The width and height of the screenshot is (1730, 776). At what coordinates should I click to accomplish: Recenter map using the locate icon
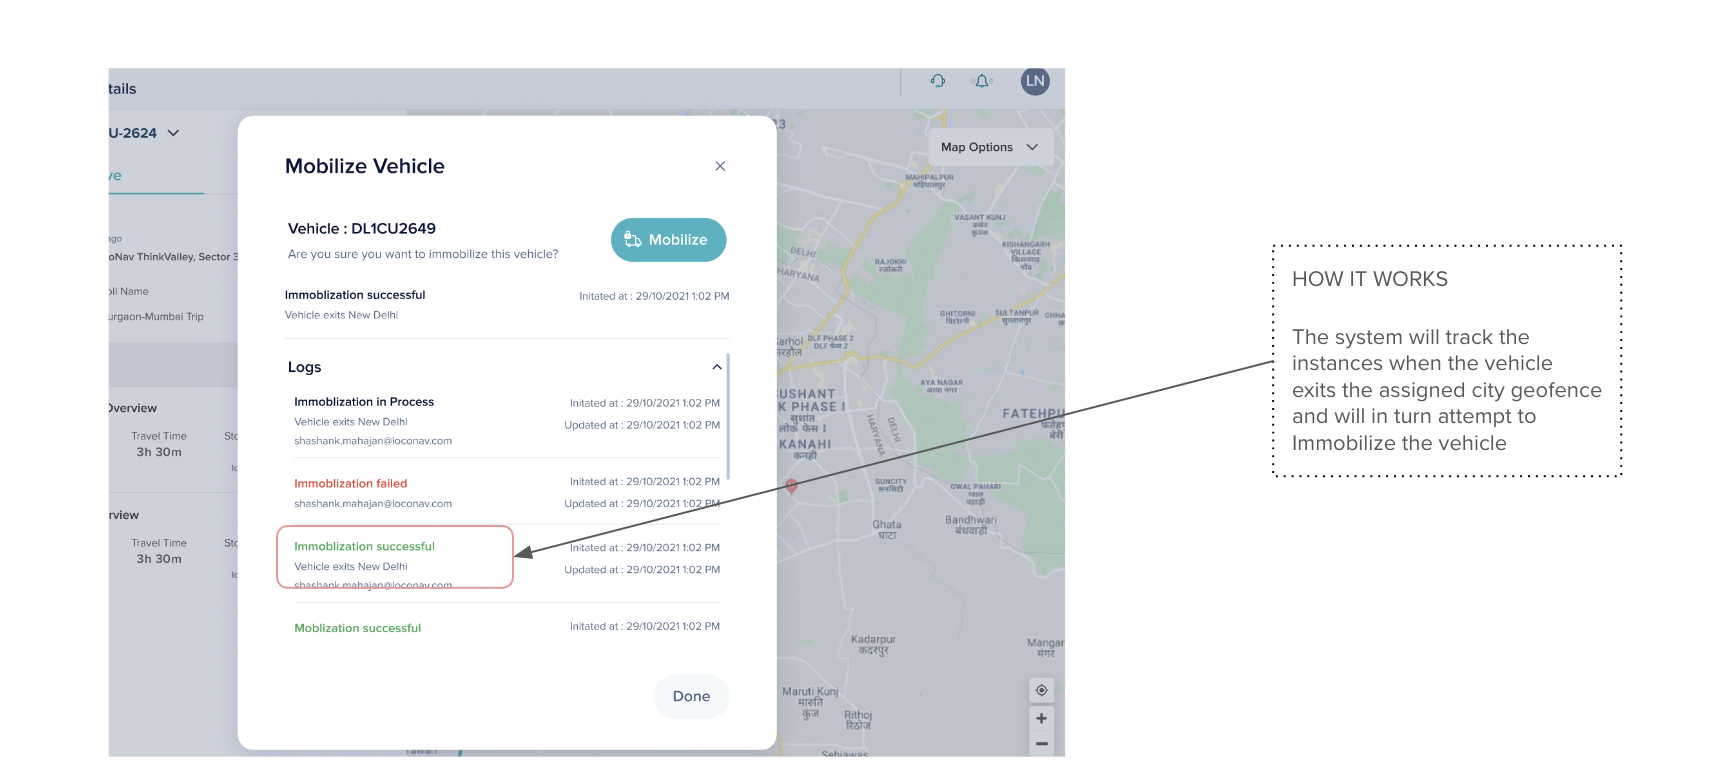pyautogui.click(x=1041, y=691)
